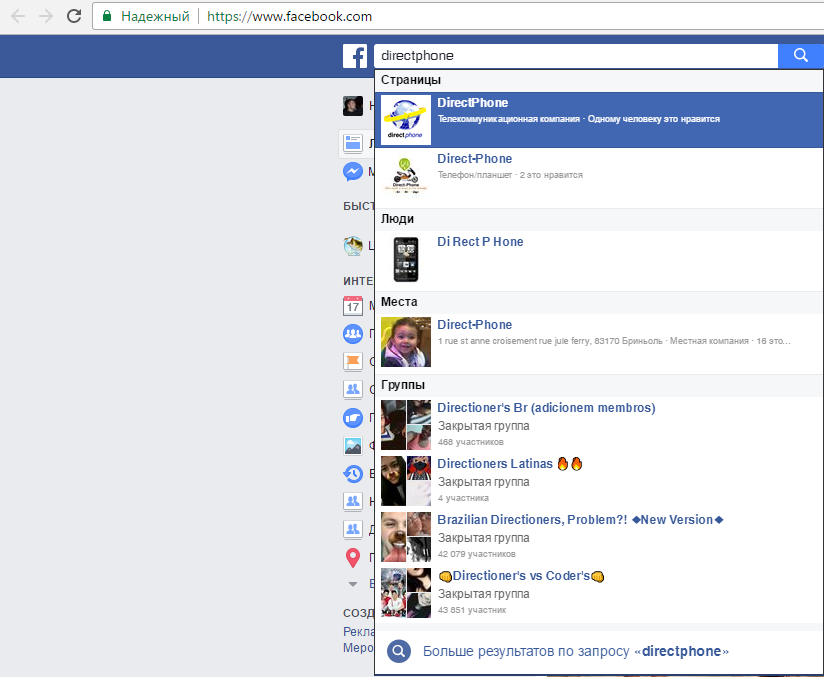Image resolution: width=824 pixels, height=677 pixels.
Task: Open the Di Rect P Hone profile
Action: [599, 259]
